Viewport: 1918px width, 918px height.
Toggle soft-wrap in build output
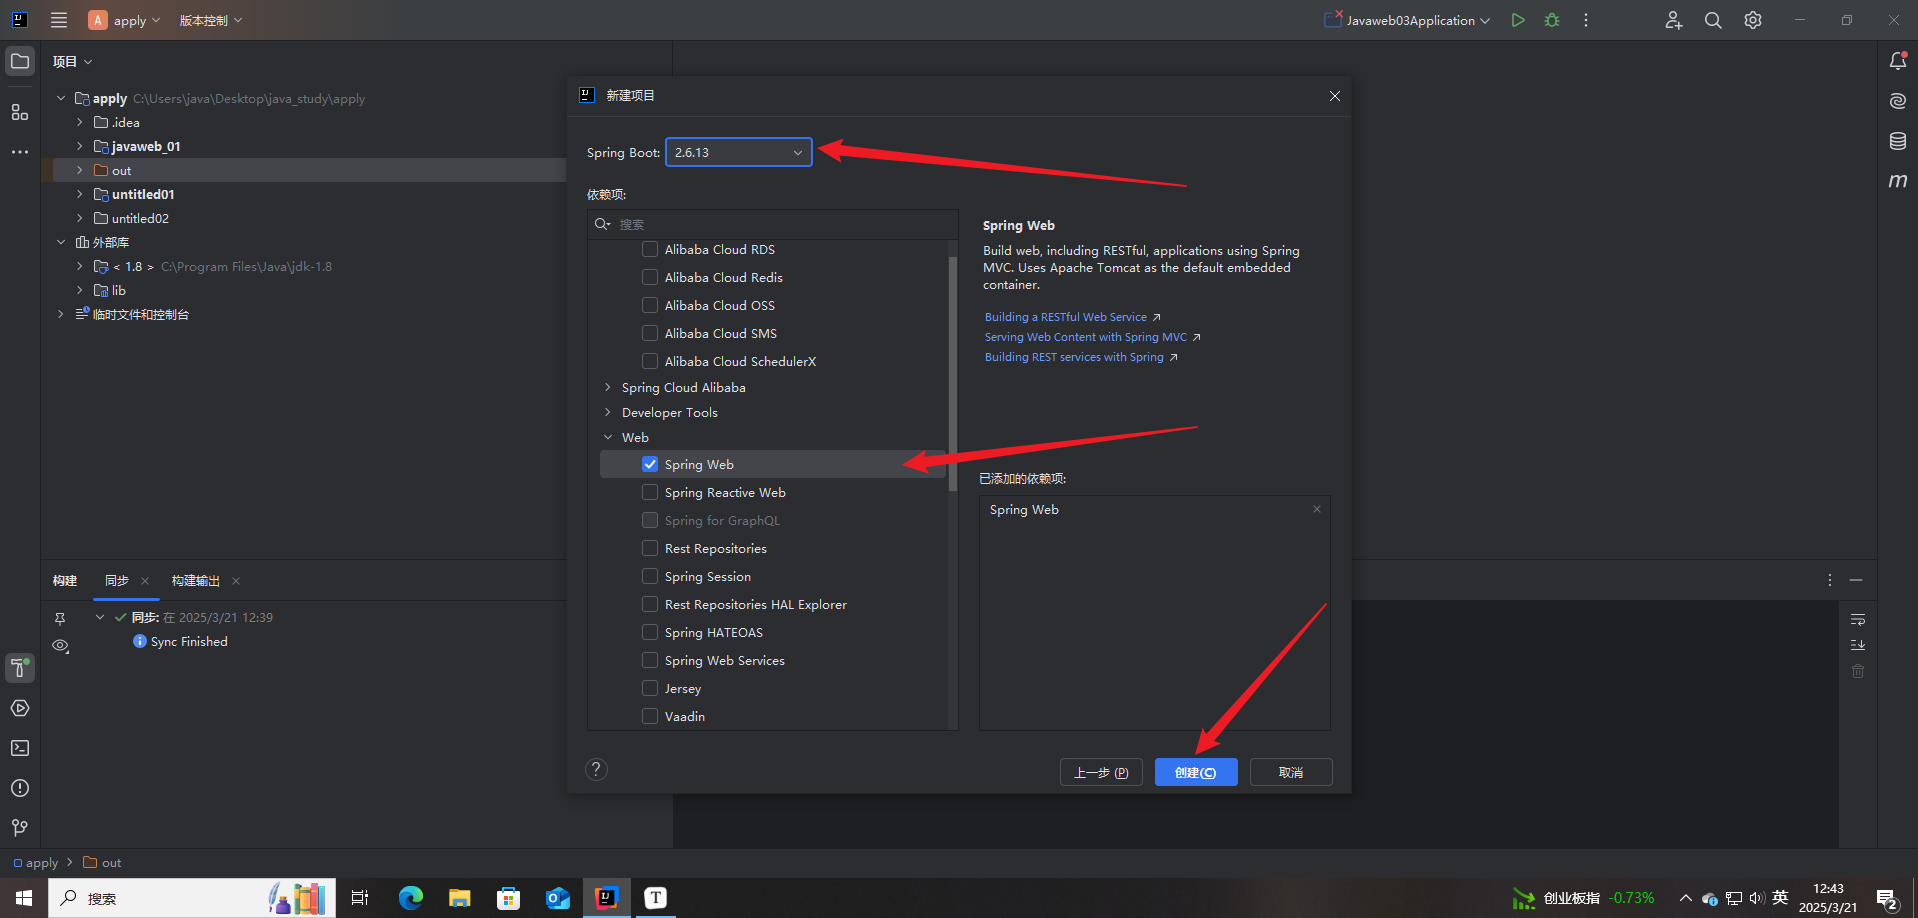coord(1858,620)
